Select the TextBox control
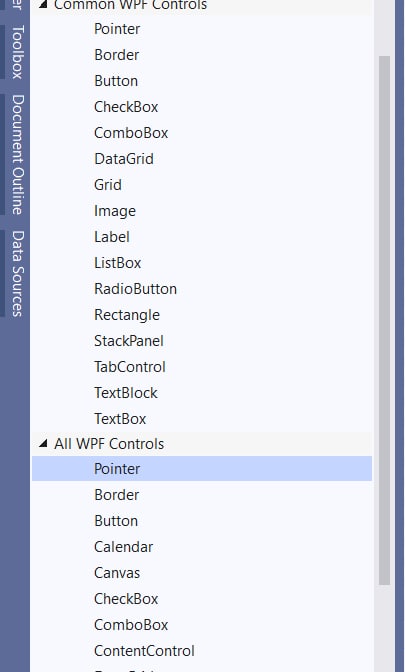405x672 pixels. pyautogui.click(x=120, y=419)
